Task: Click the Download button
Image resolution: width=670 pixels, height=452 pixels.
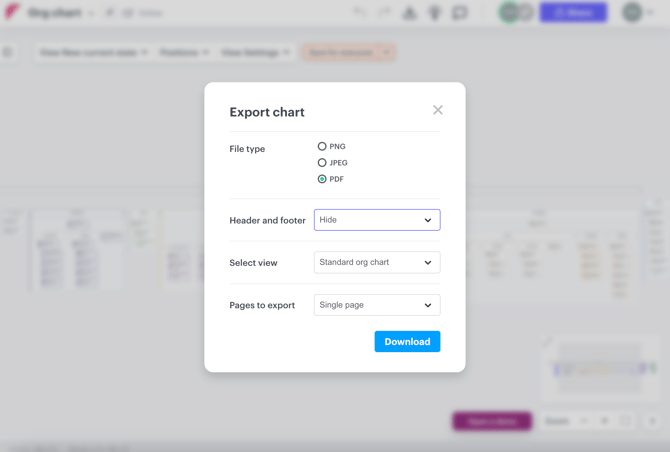Action: [x=407, y=341]
